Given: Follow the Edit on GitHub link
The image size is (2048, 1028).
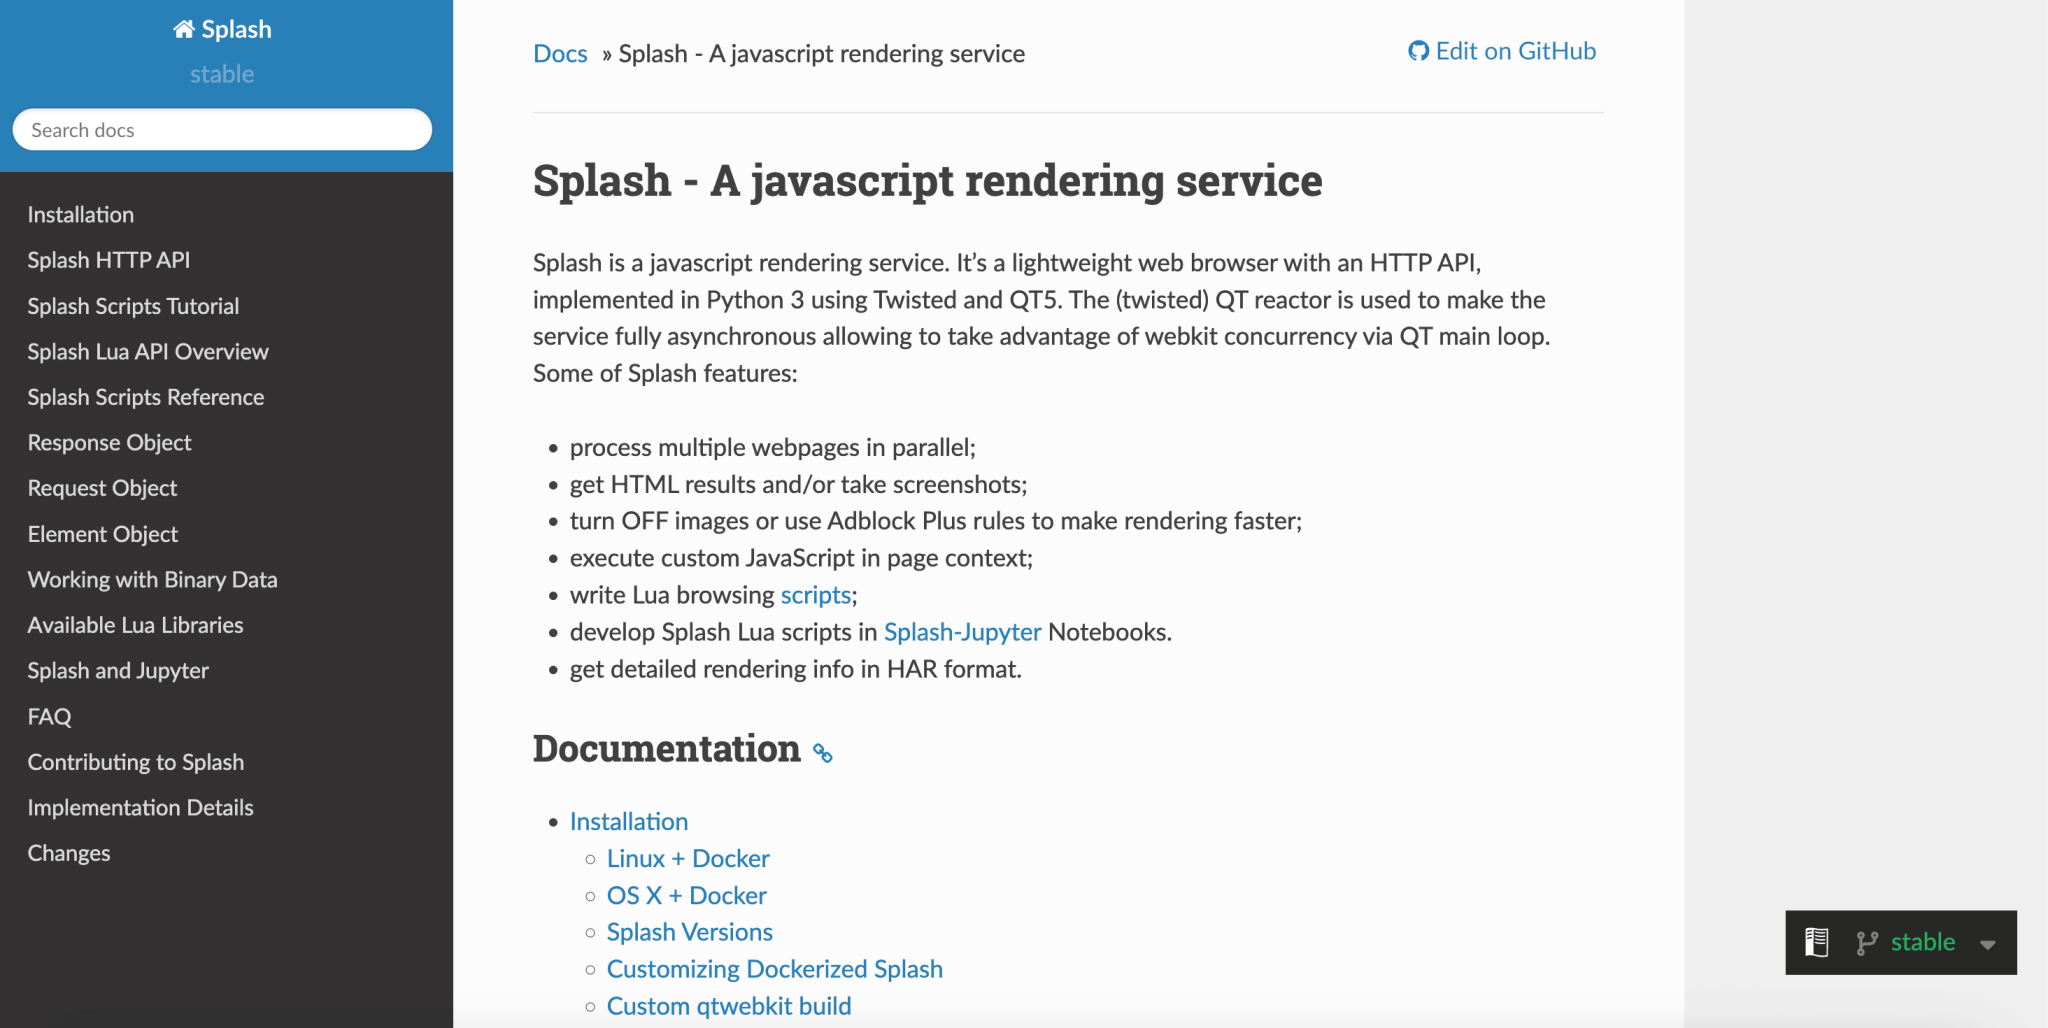Looking at the screenshot, I should [x=1514, y=51].
